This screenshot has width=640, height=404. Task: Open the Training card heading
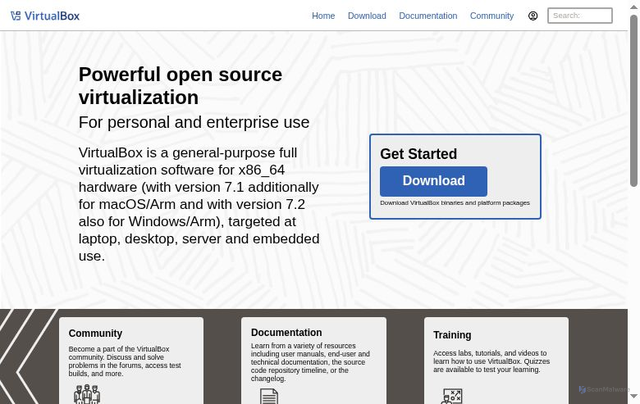point(452,335)
